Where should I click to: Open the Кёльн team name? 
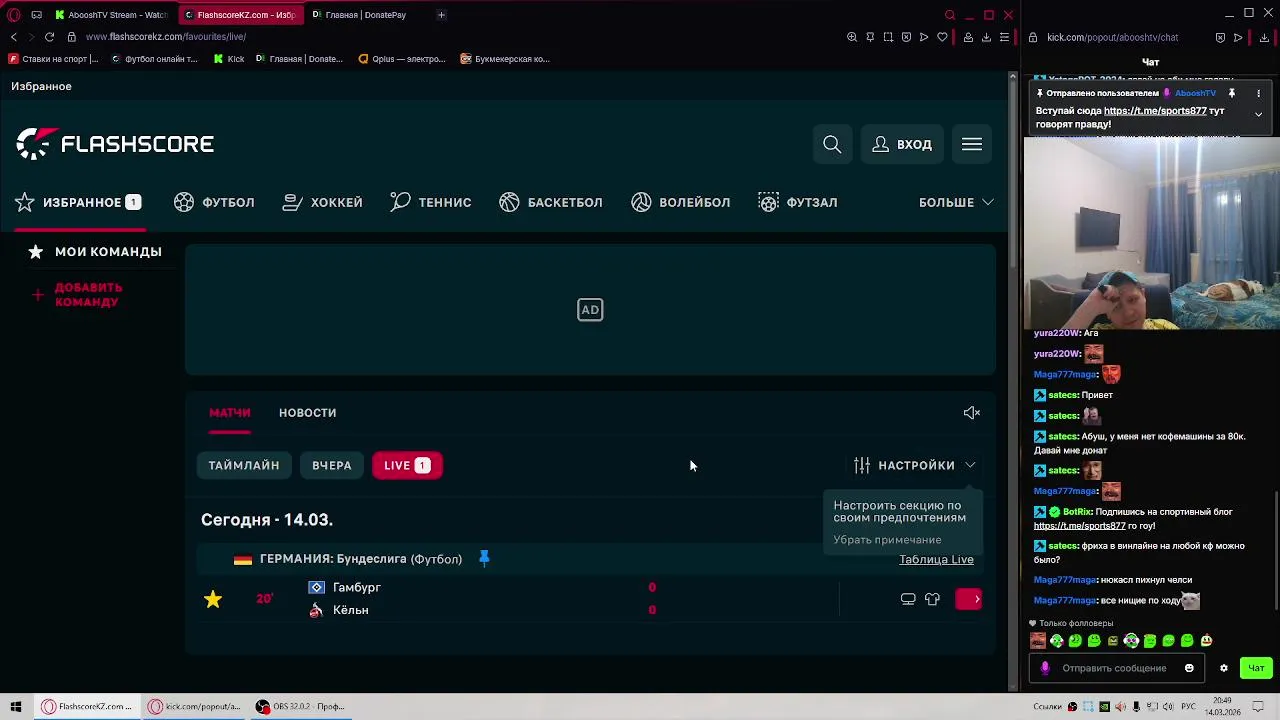pyautogui.click(x=350, y=610)
